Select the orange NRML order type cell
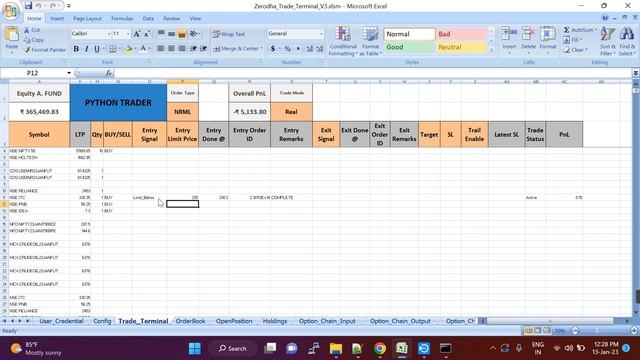This screenshot has width=640, height=360. (x=182, y=111)
